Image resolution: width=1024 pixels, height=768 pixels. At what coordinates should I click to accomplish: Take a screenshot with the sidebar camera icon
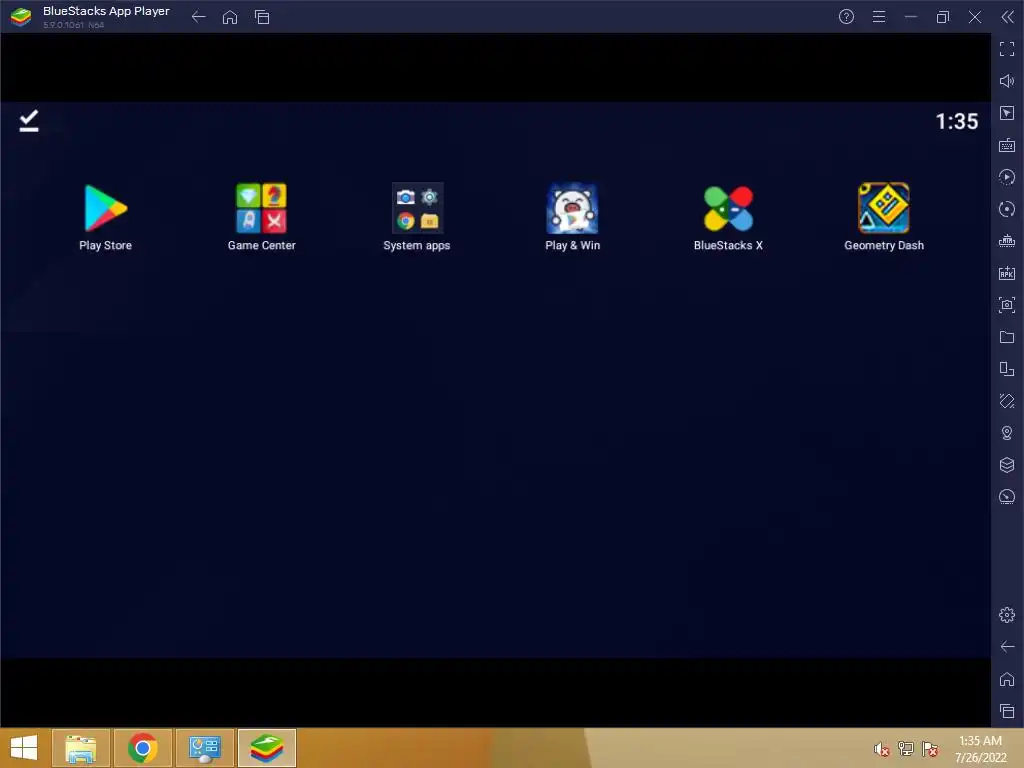pos(1007,305)
